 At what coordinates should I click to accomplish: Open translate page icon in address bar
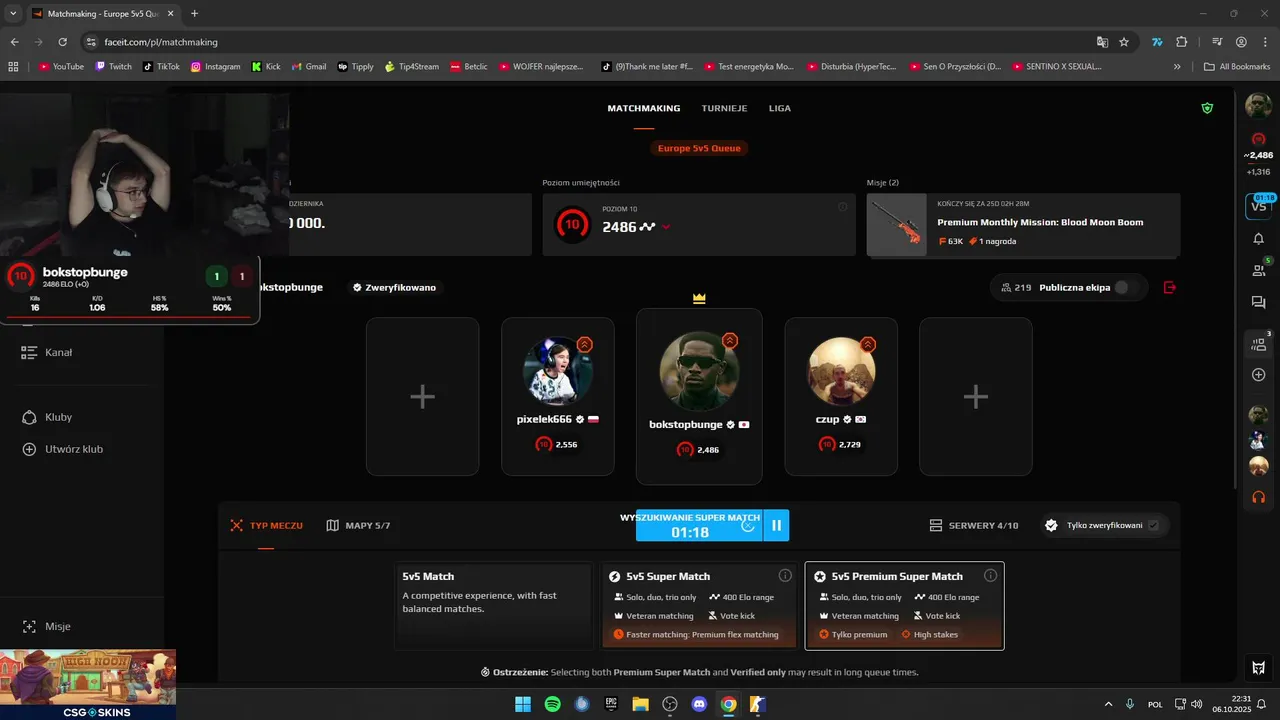click(x=1102, y=42)
